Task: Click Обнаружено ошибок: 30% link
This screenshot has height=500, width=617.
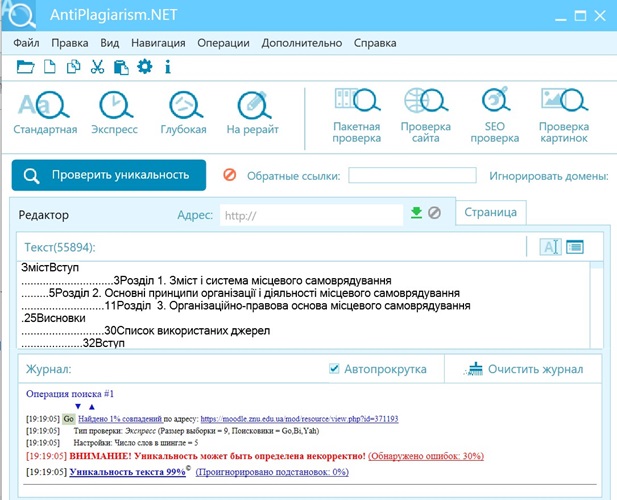Action: click(426, 456)
